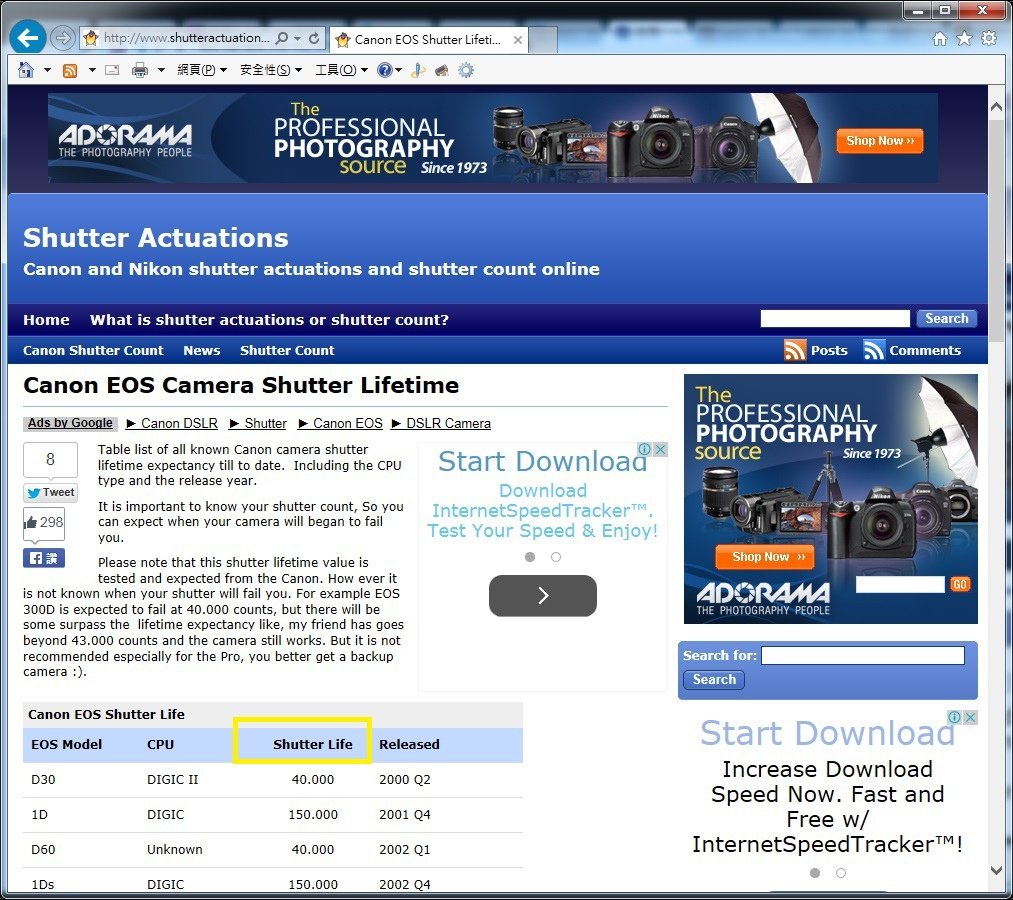Click the 'DIGIC II' cell in the D30 row

click(x=172, y=780)
